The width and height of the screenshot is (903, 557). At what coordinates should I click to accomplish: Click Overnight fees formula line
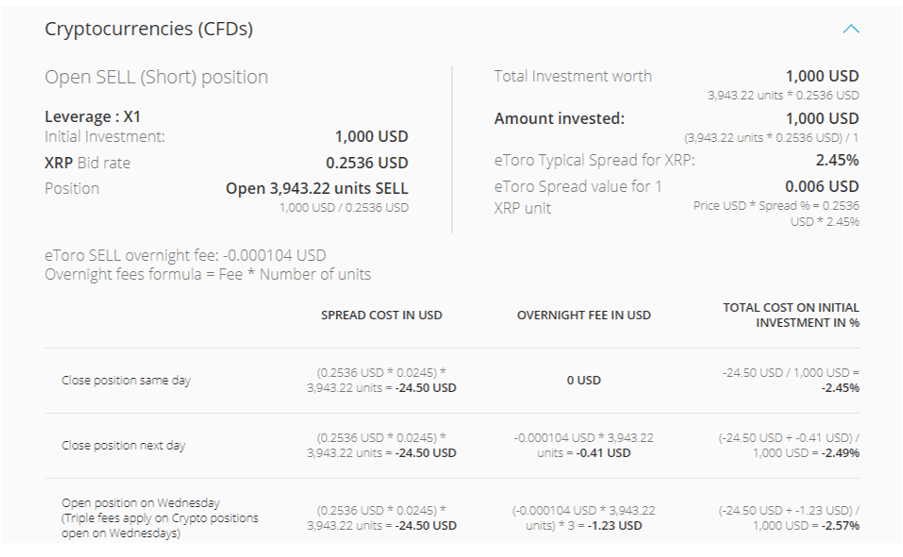(207, 274)
